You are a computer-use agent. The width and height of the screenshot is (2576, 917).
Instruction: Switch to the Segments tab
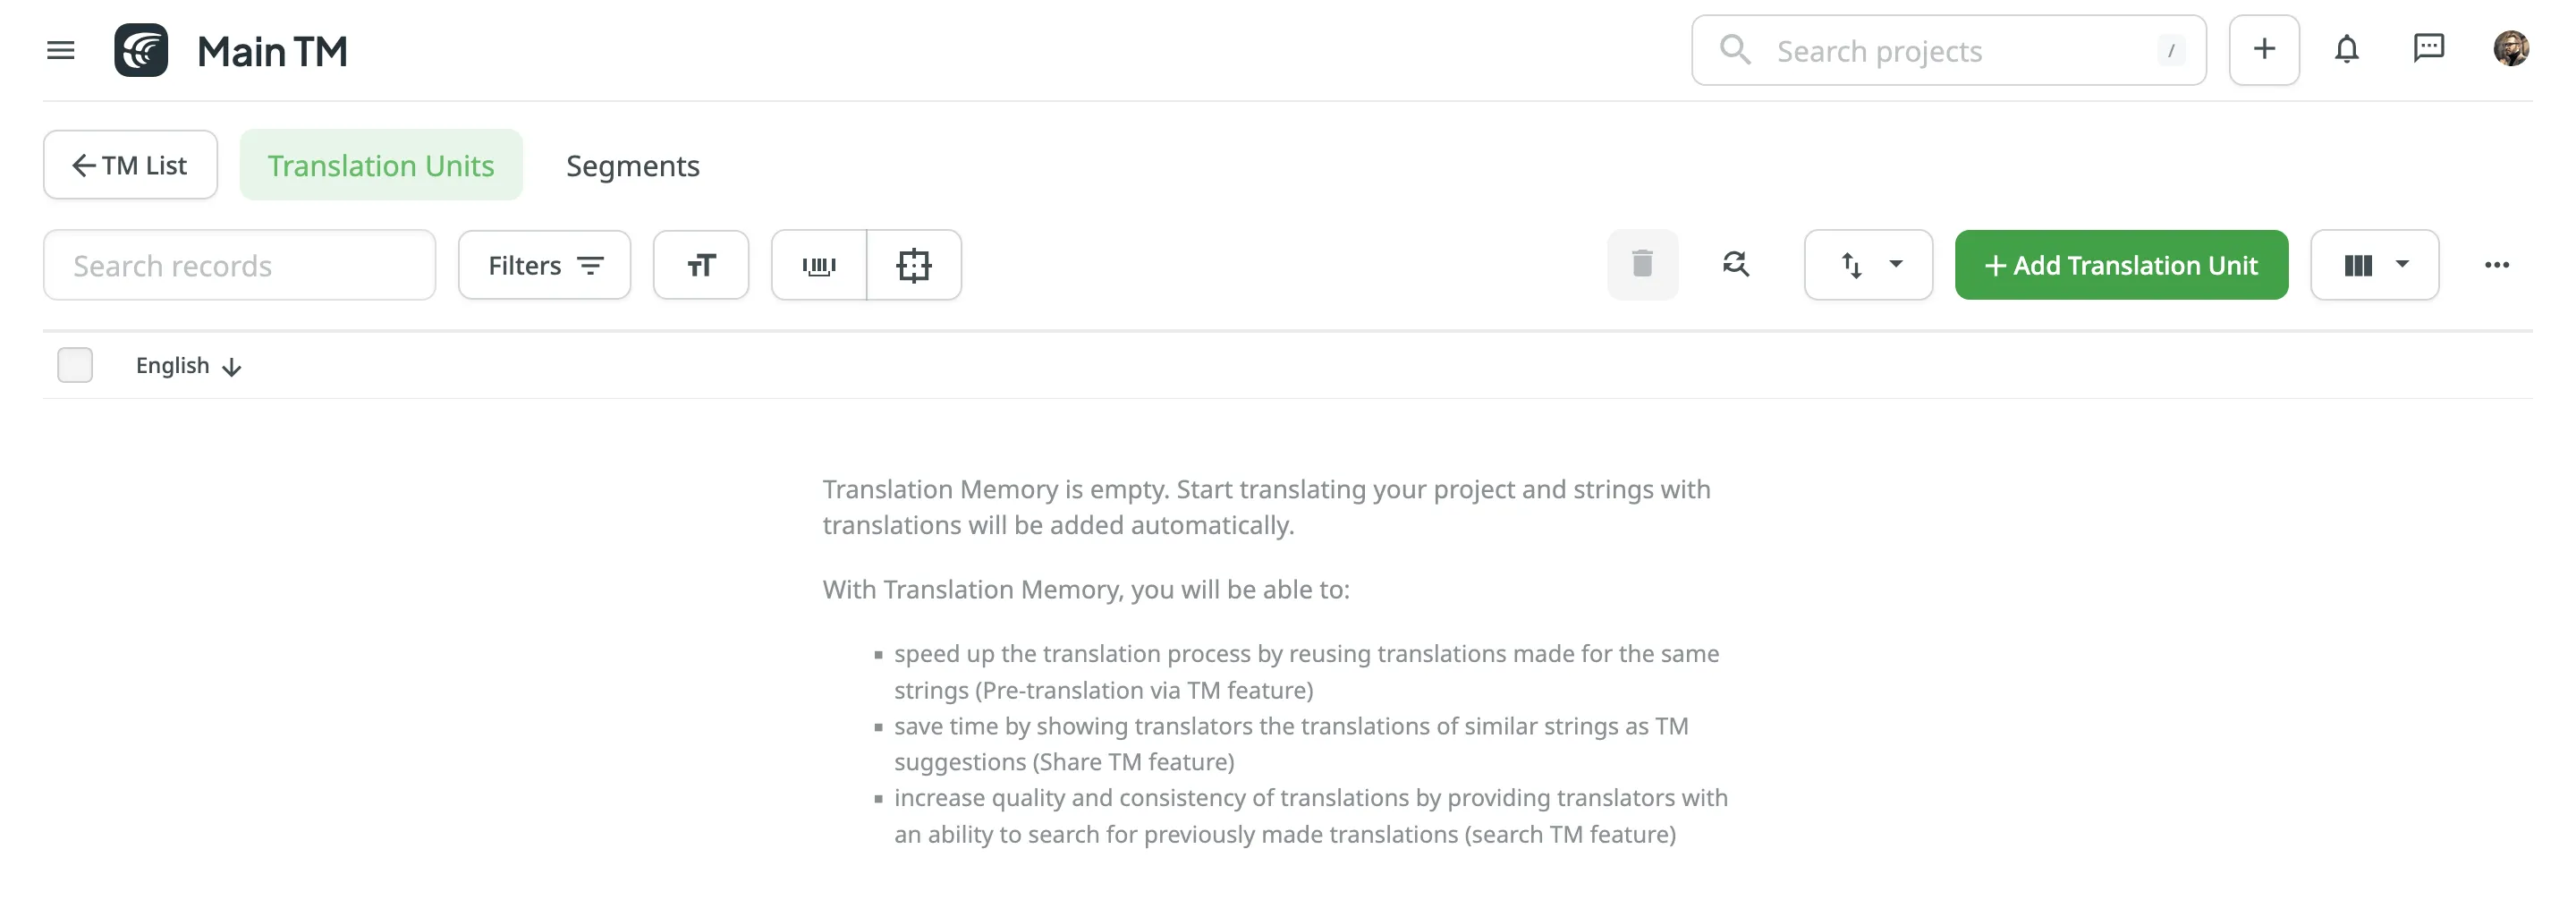[632, 165]
